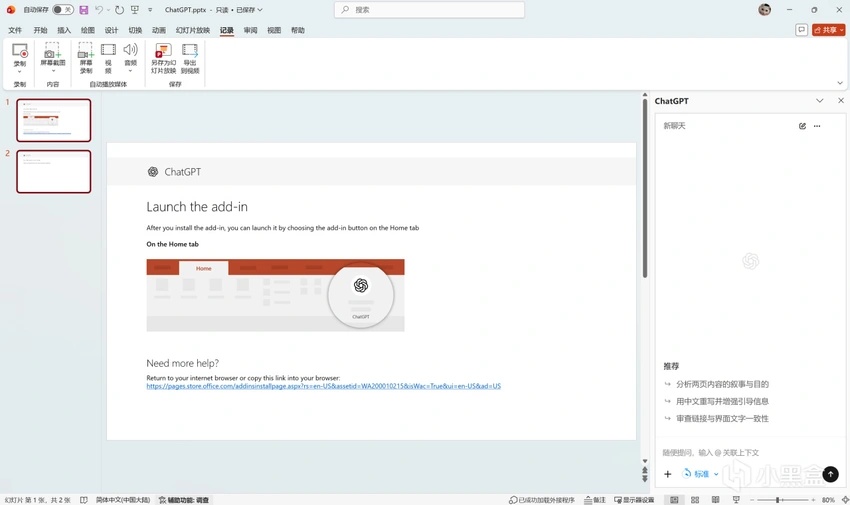This screenshot has height=505, width=850.
Task: Click the 共享 (Share) button
Action: pos(828,30)
